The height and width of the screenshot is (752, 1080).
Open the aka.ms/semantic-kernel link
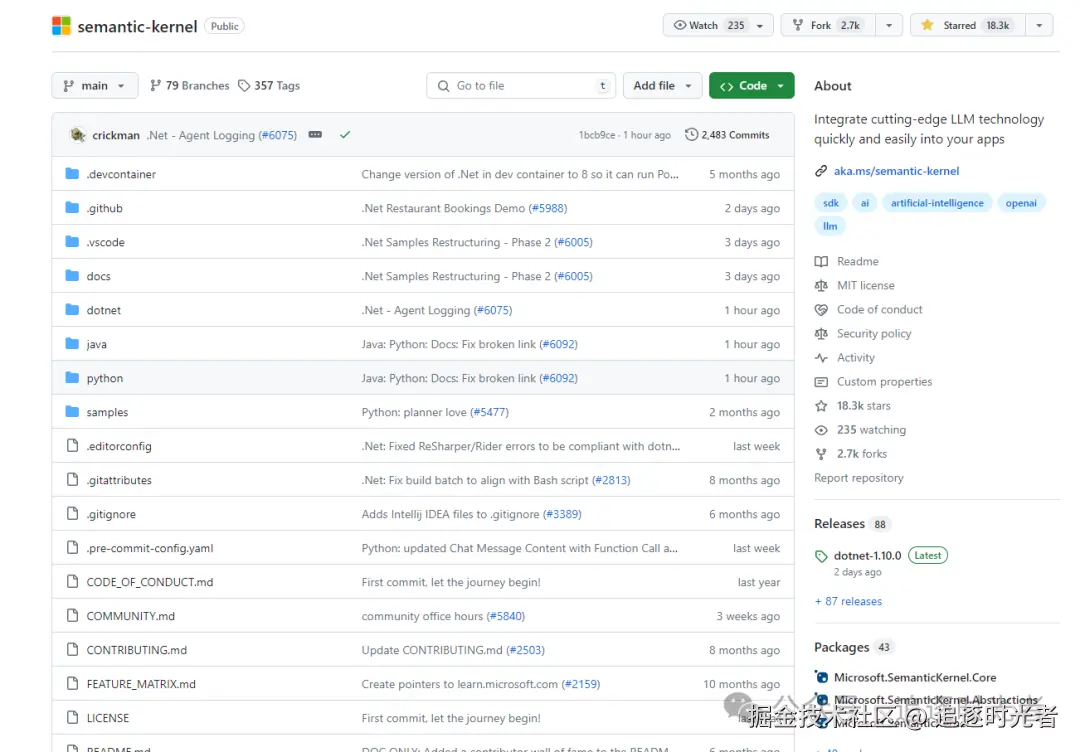[x=896, y=171]
